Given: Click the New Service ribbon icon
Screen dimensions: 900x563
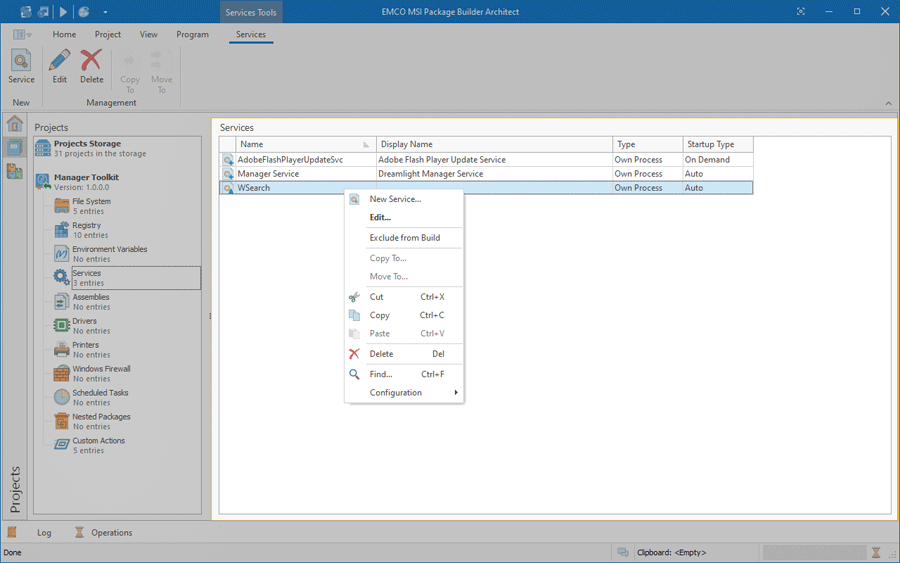Looking at the screenshot, I should click(x=21, y=60).
